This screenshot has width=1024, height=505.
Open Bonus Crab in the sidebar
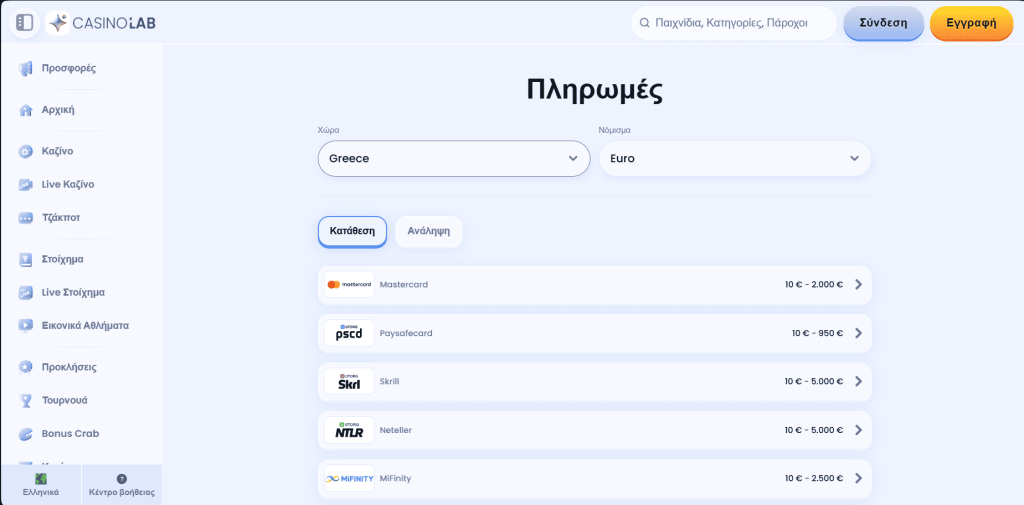pos(71,434)
